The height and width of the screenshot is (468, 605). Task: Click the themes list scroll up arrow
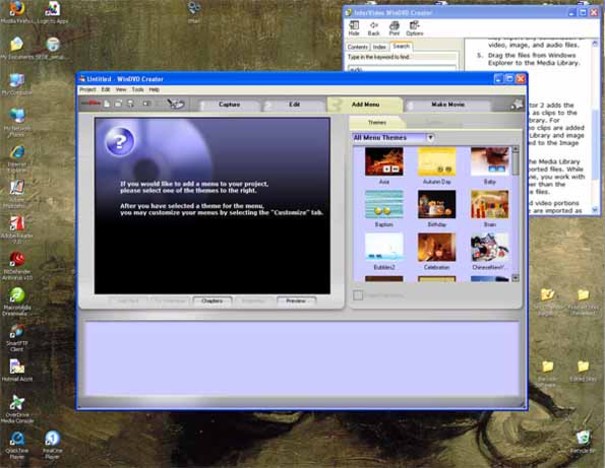[515, 149]
